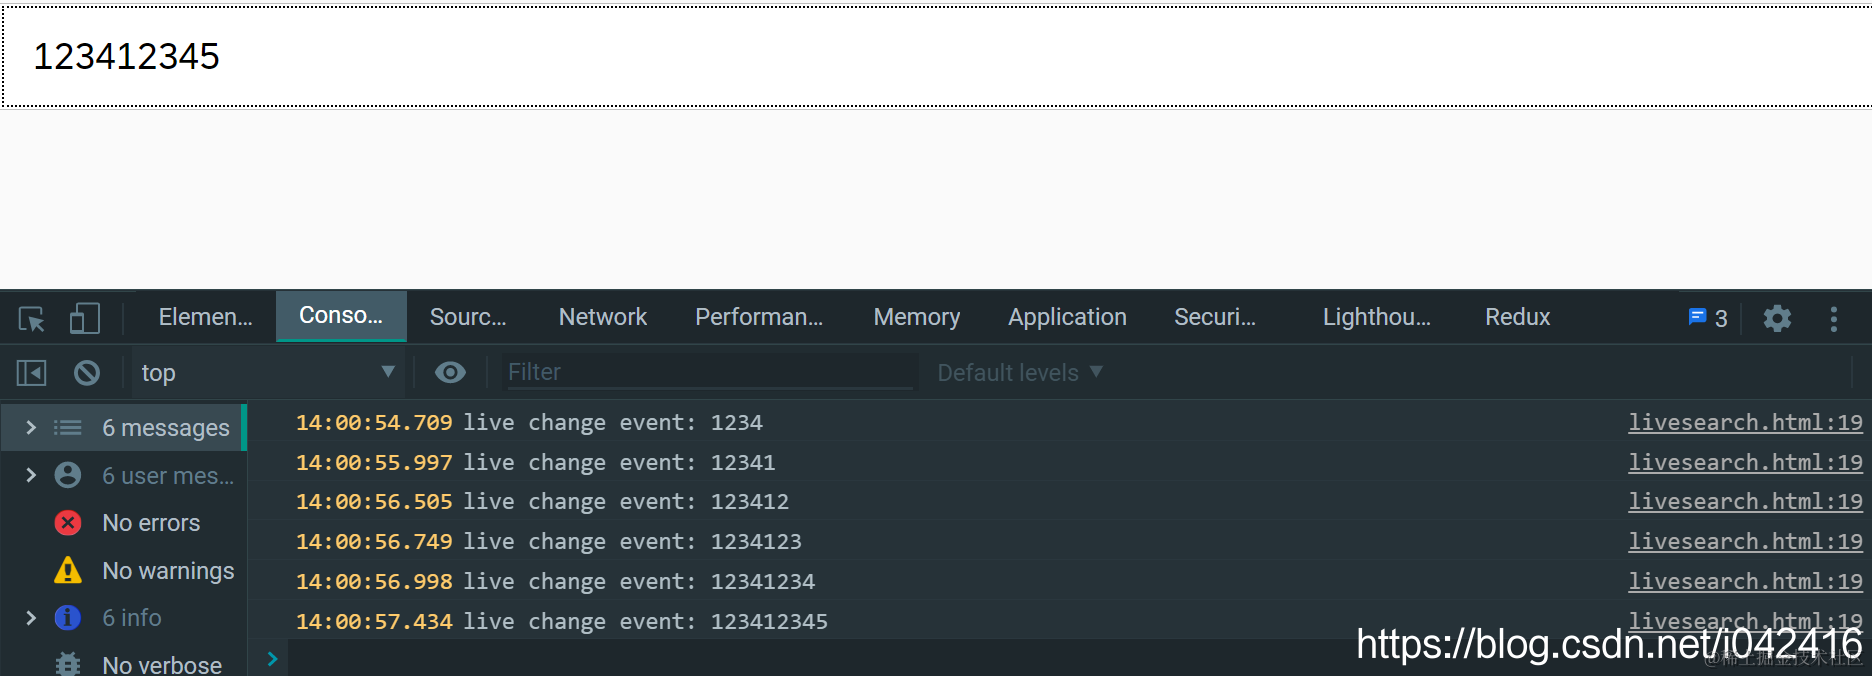This screenshot has height=676, width=1872.
Task: Select the blue info icon
Action: coord(68,618)
